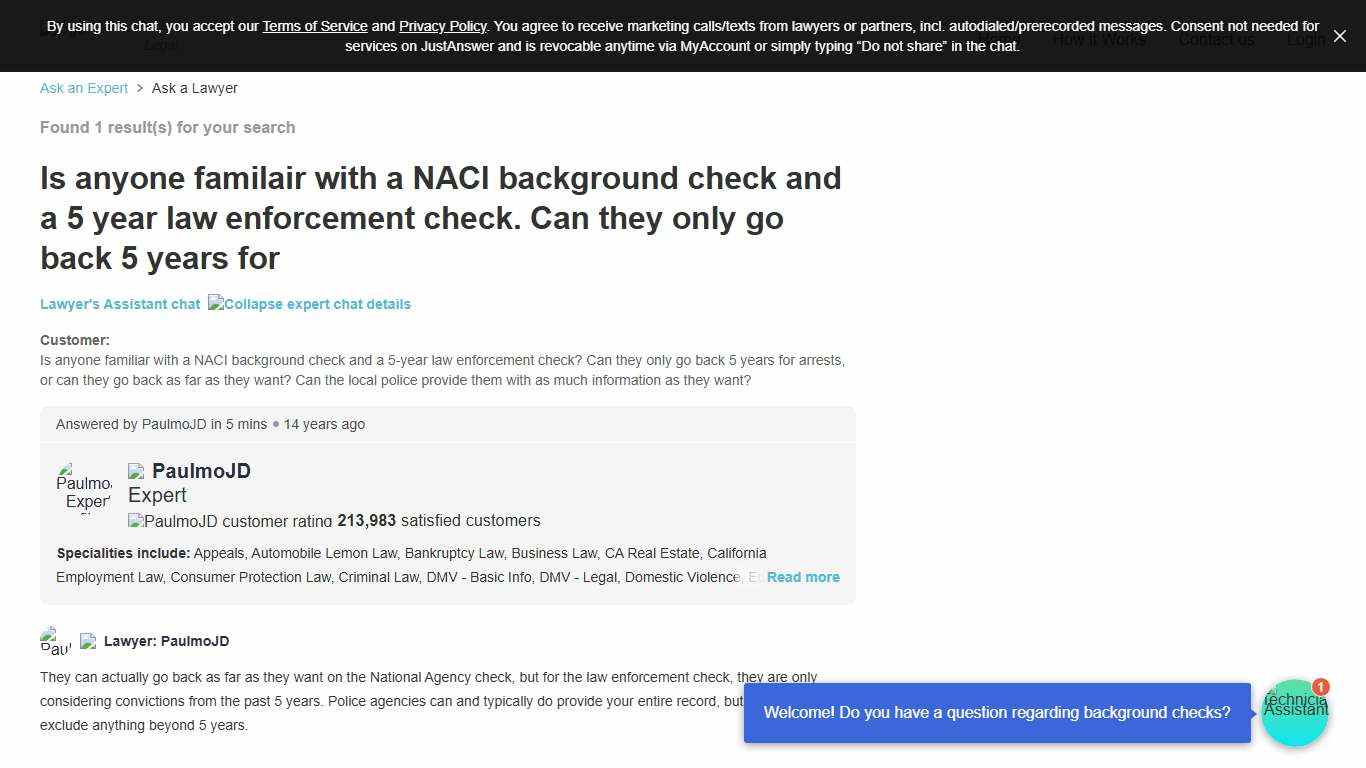This screenshot has height=768, width=1366.
Task: Dismiss the consent banner with the X
Action: [x=1340, y=36]
